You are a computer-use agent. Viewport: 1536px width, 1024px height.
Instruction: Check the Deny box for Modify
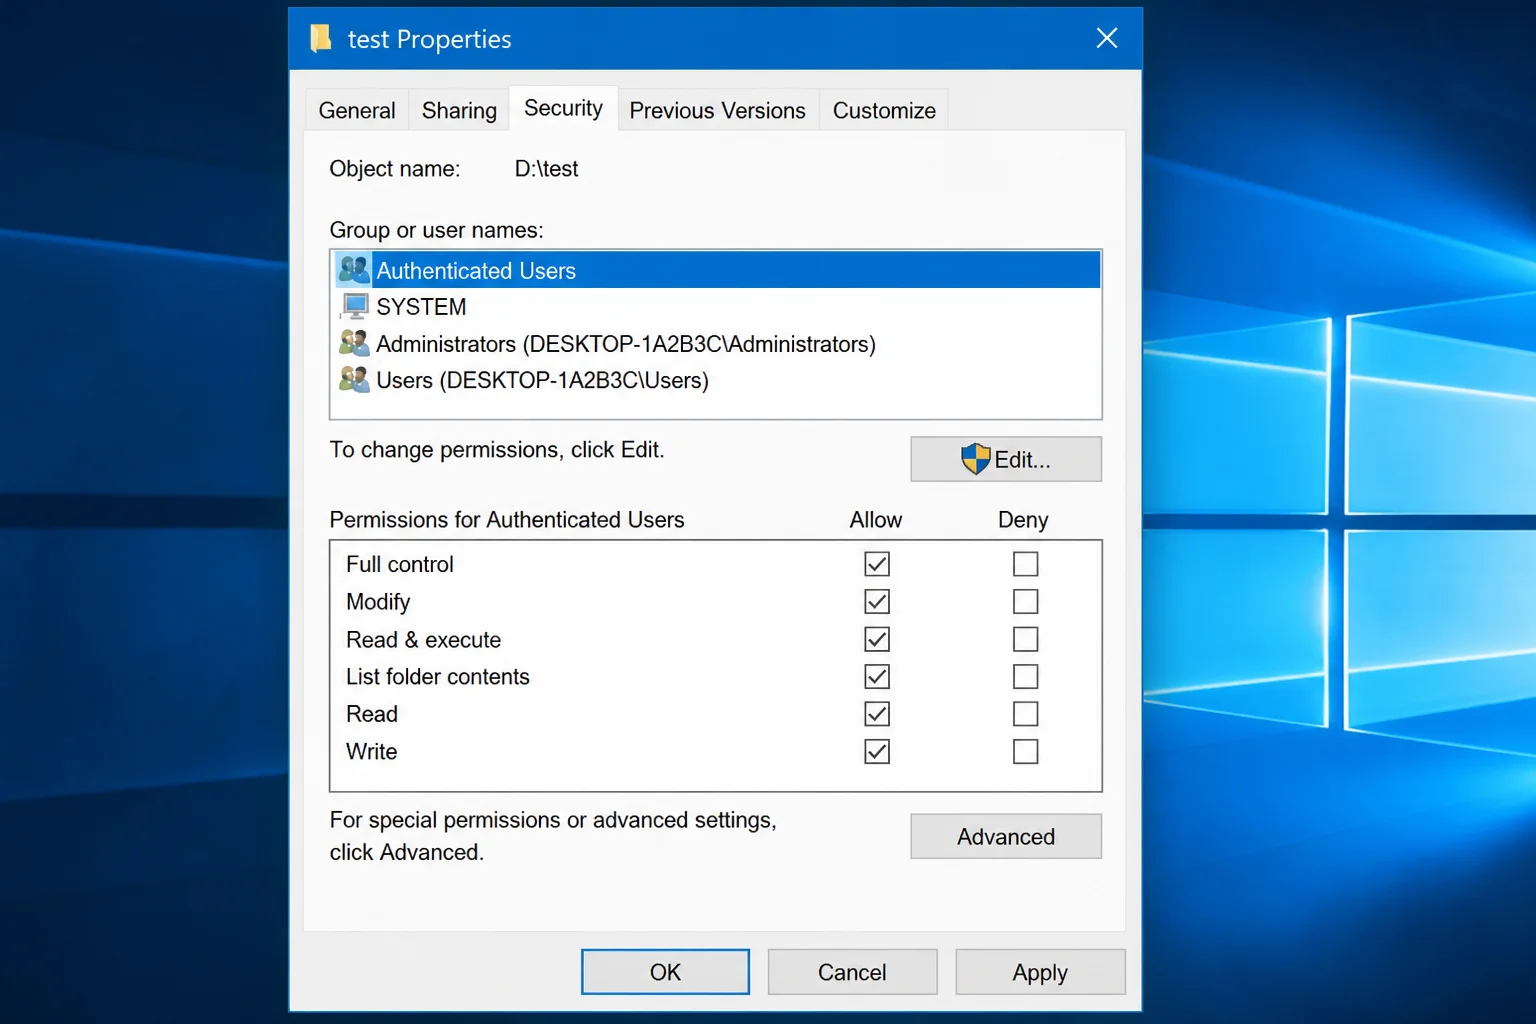(1025, 601)
